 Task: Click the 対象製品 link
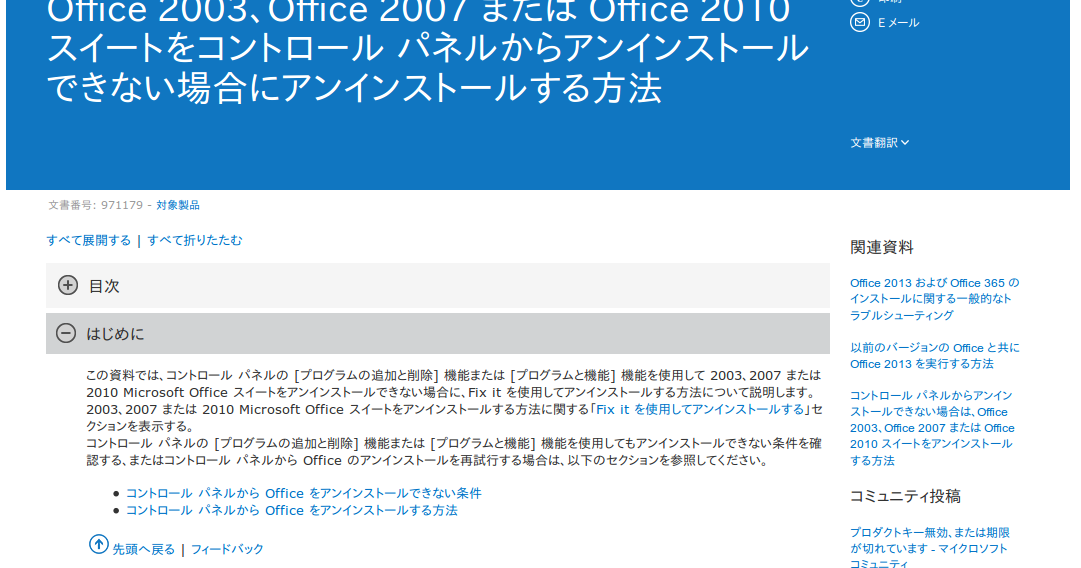pos(178,205)
